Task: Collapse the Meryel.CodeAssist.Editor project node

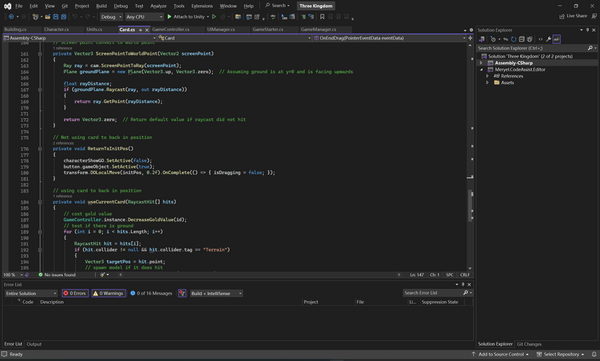Action: click(481, 70)
